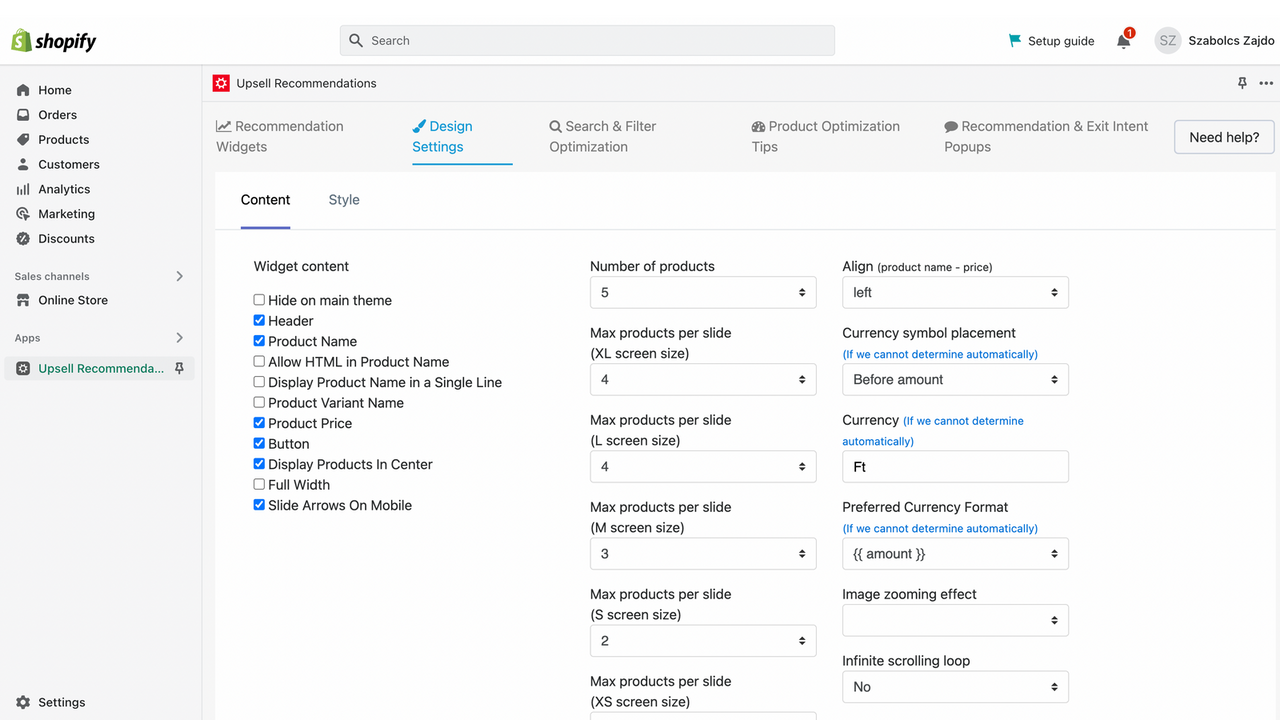Click the Need help? button
This screenshot has width=1280, height=720.
[x=1224, y=137]
